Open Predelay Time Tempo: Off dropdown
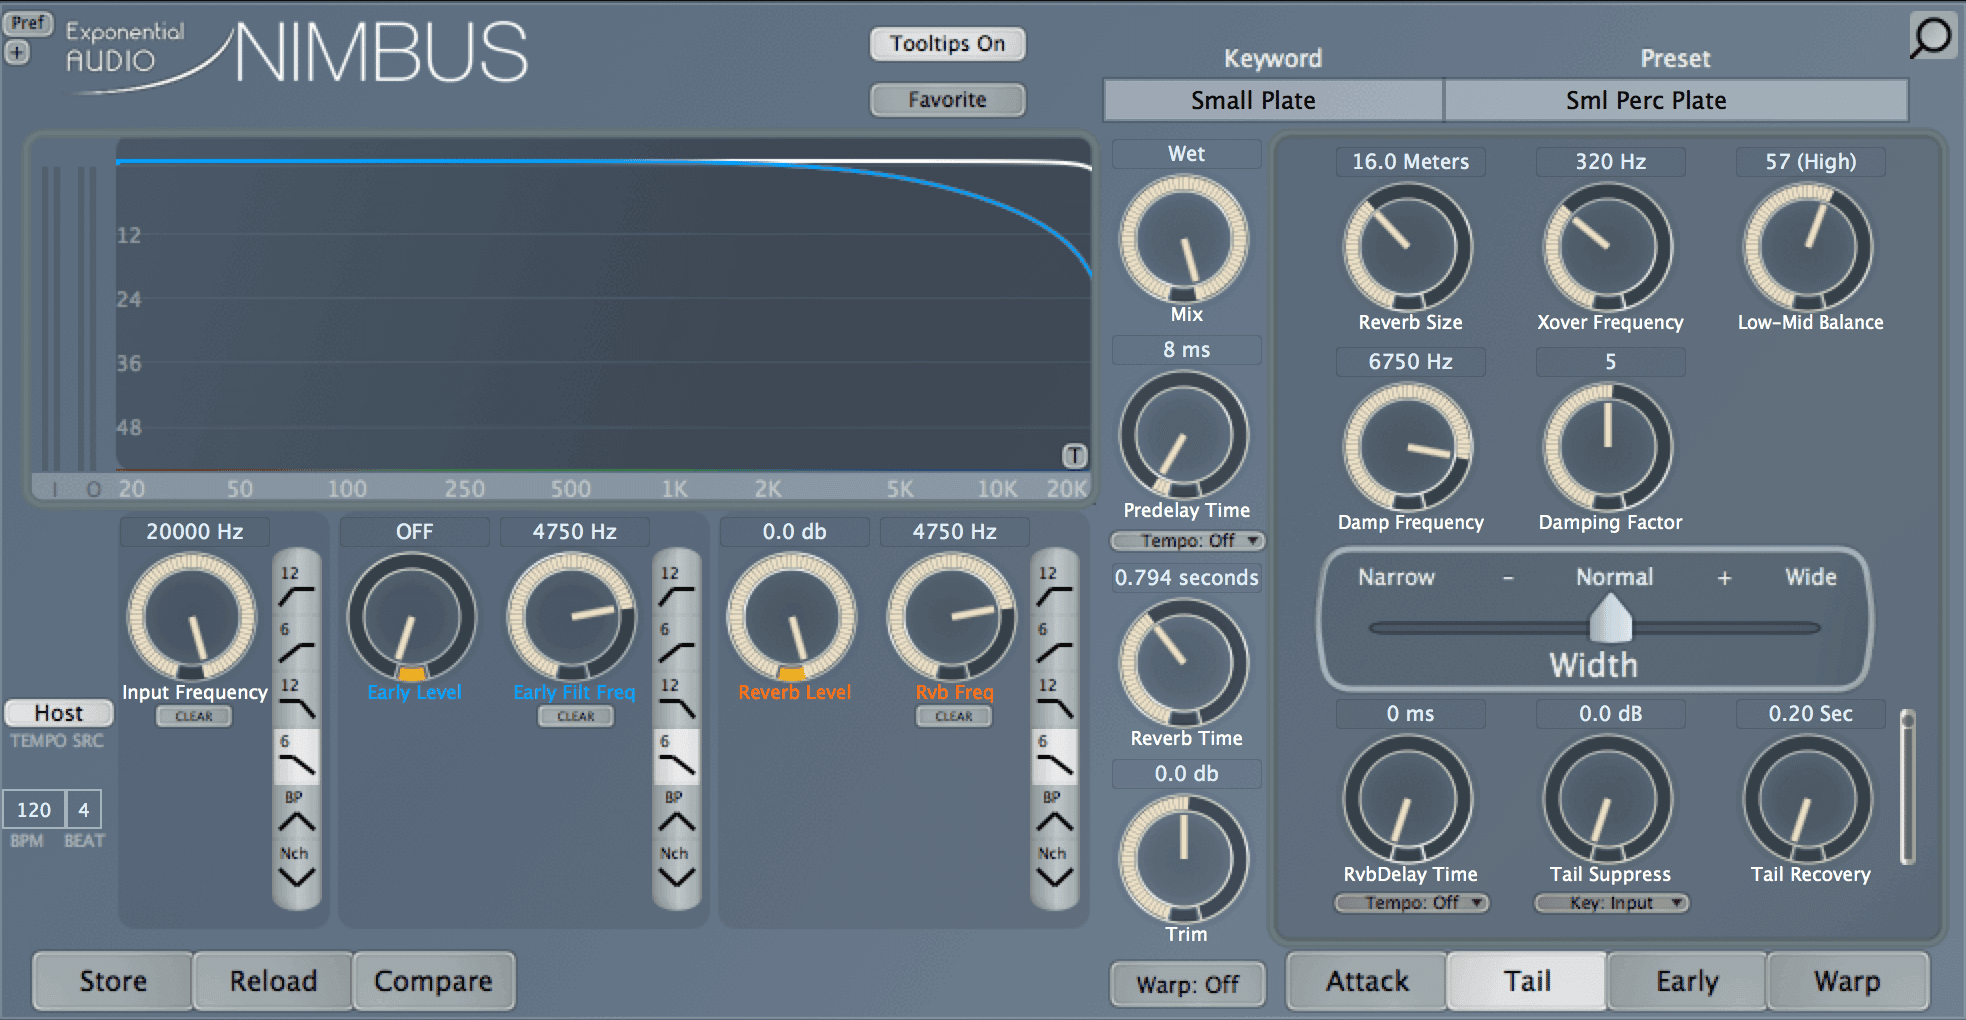 (x=1187, y=541)
